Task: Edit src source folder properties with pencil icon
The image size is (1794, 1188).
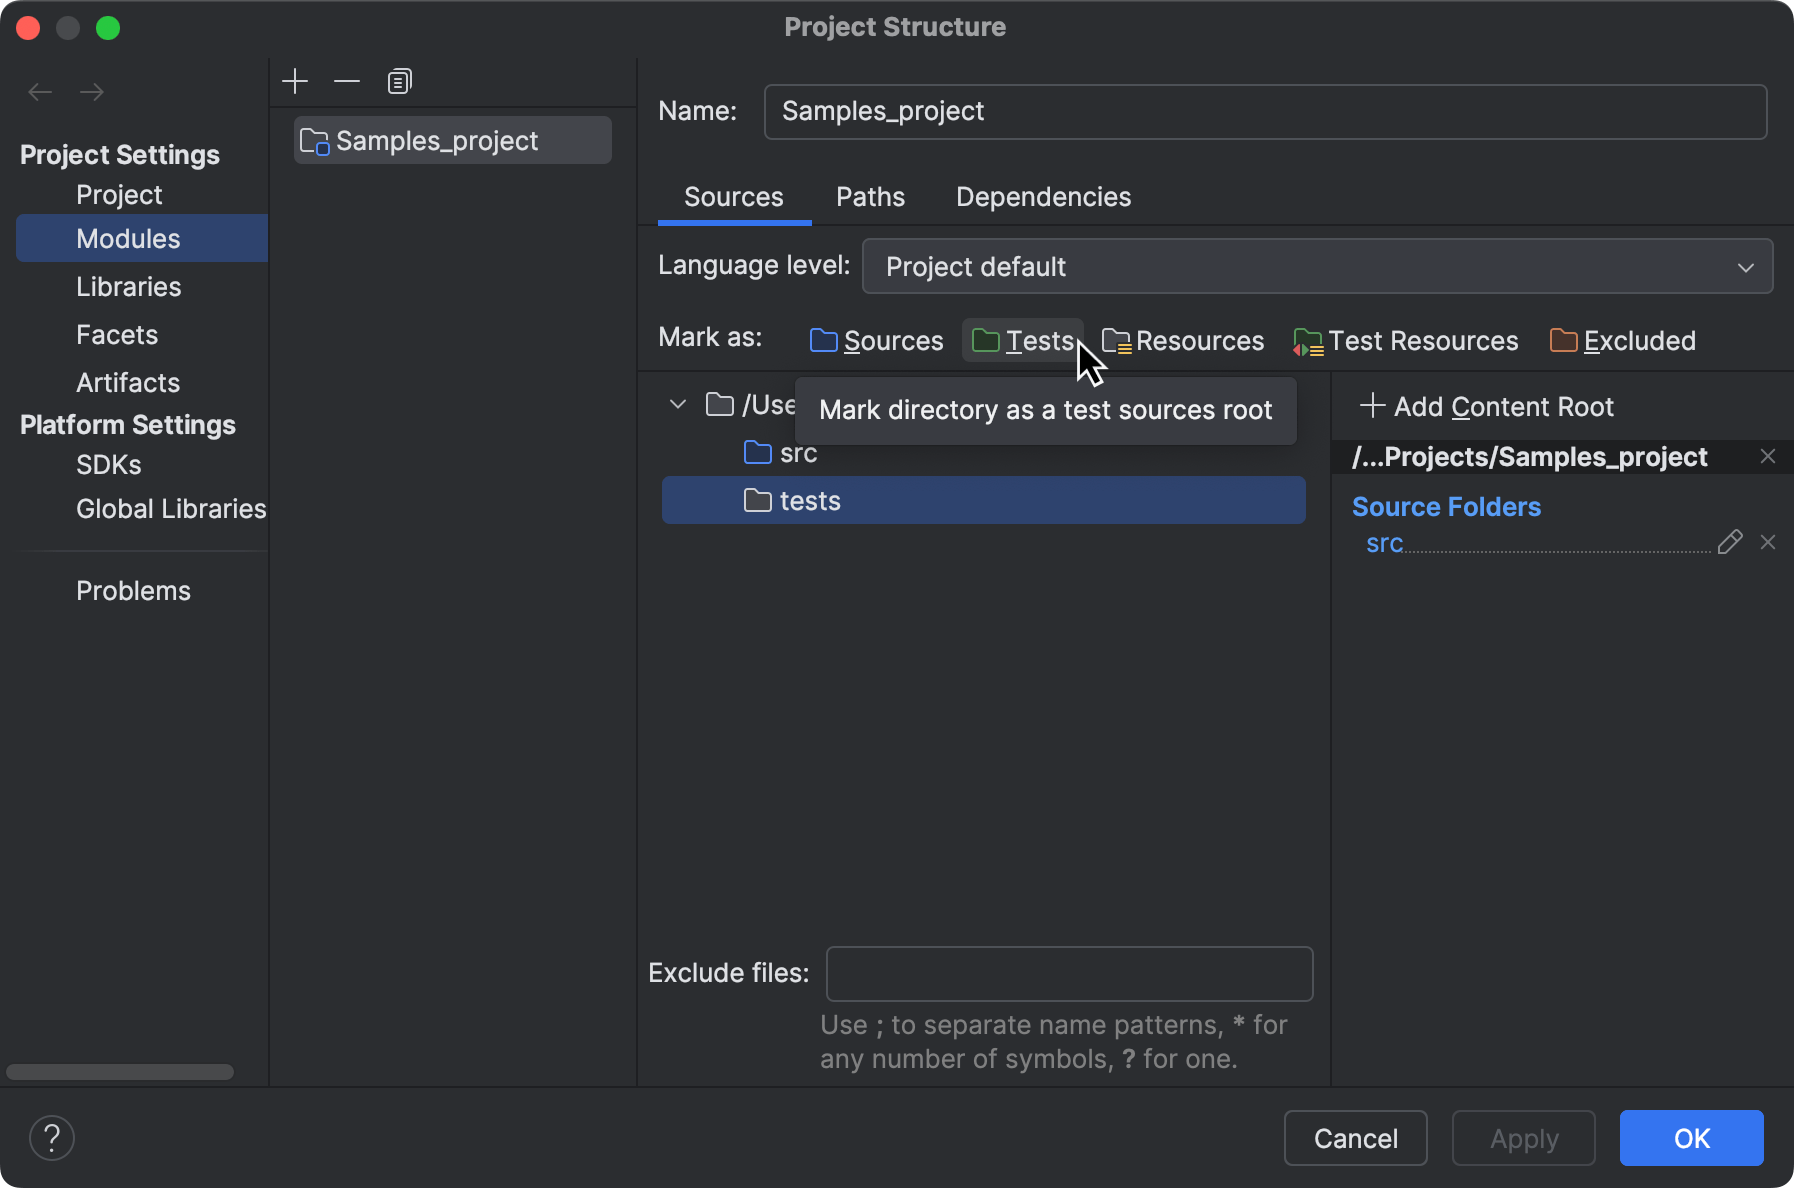Action: point(1731,542)
